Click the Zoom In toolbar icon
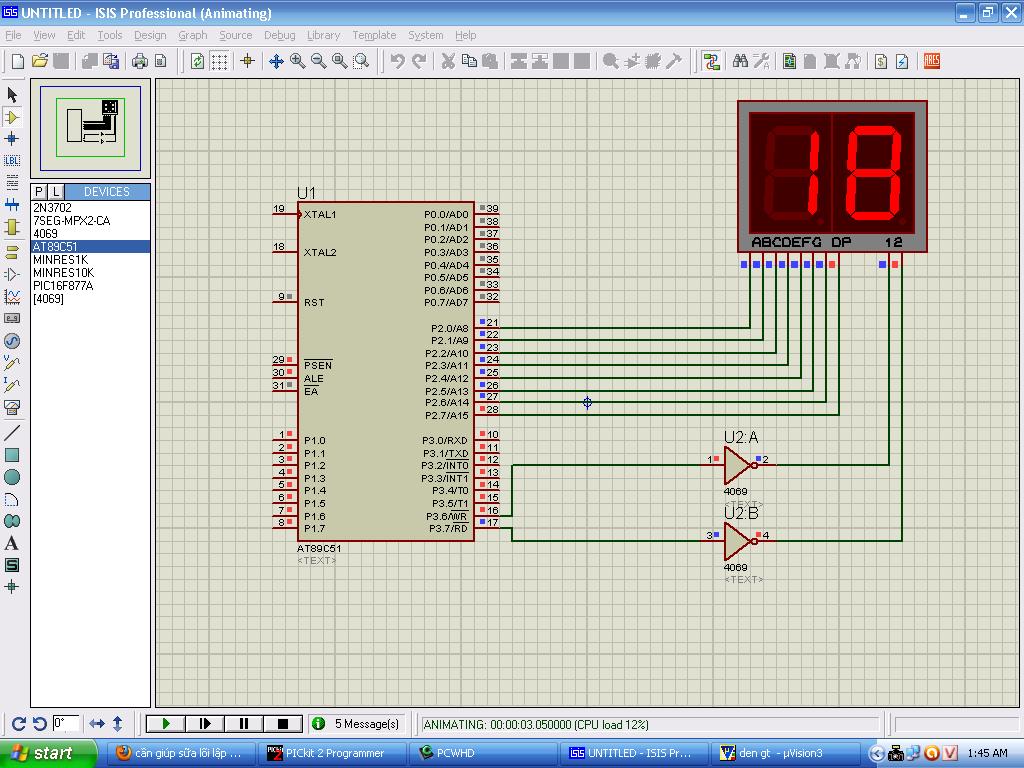 click(297, 61)
